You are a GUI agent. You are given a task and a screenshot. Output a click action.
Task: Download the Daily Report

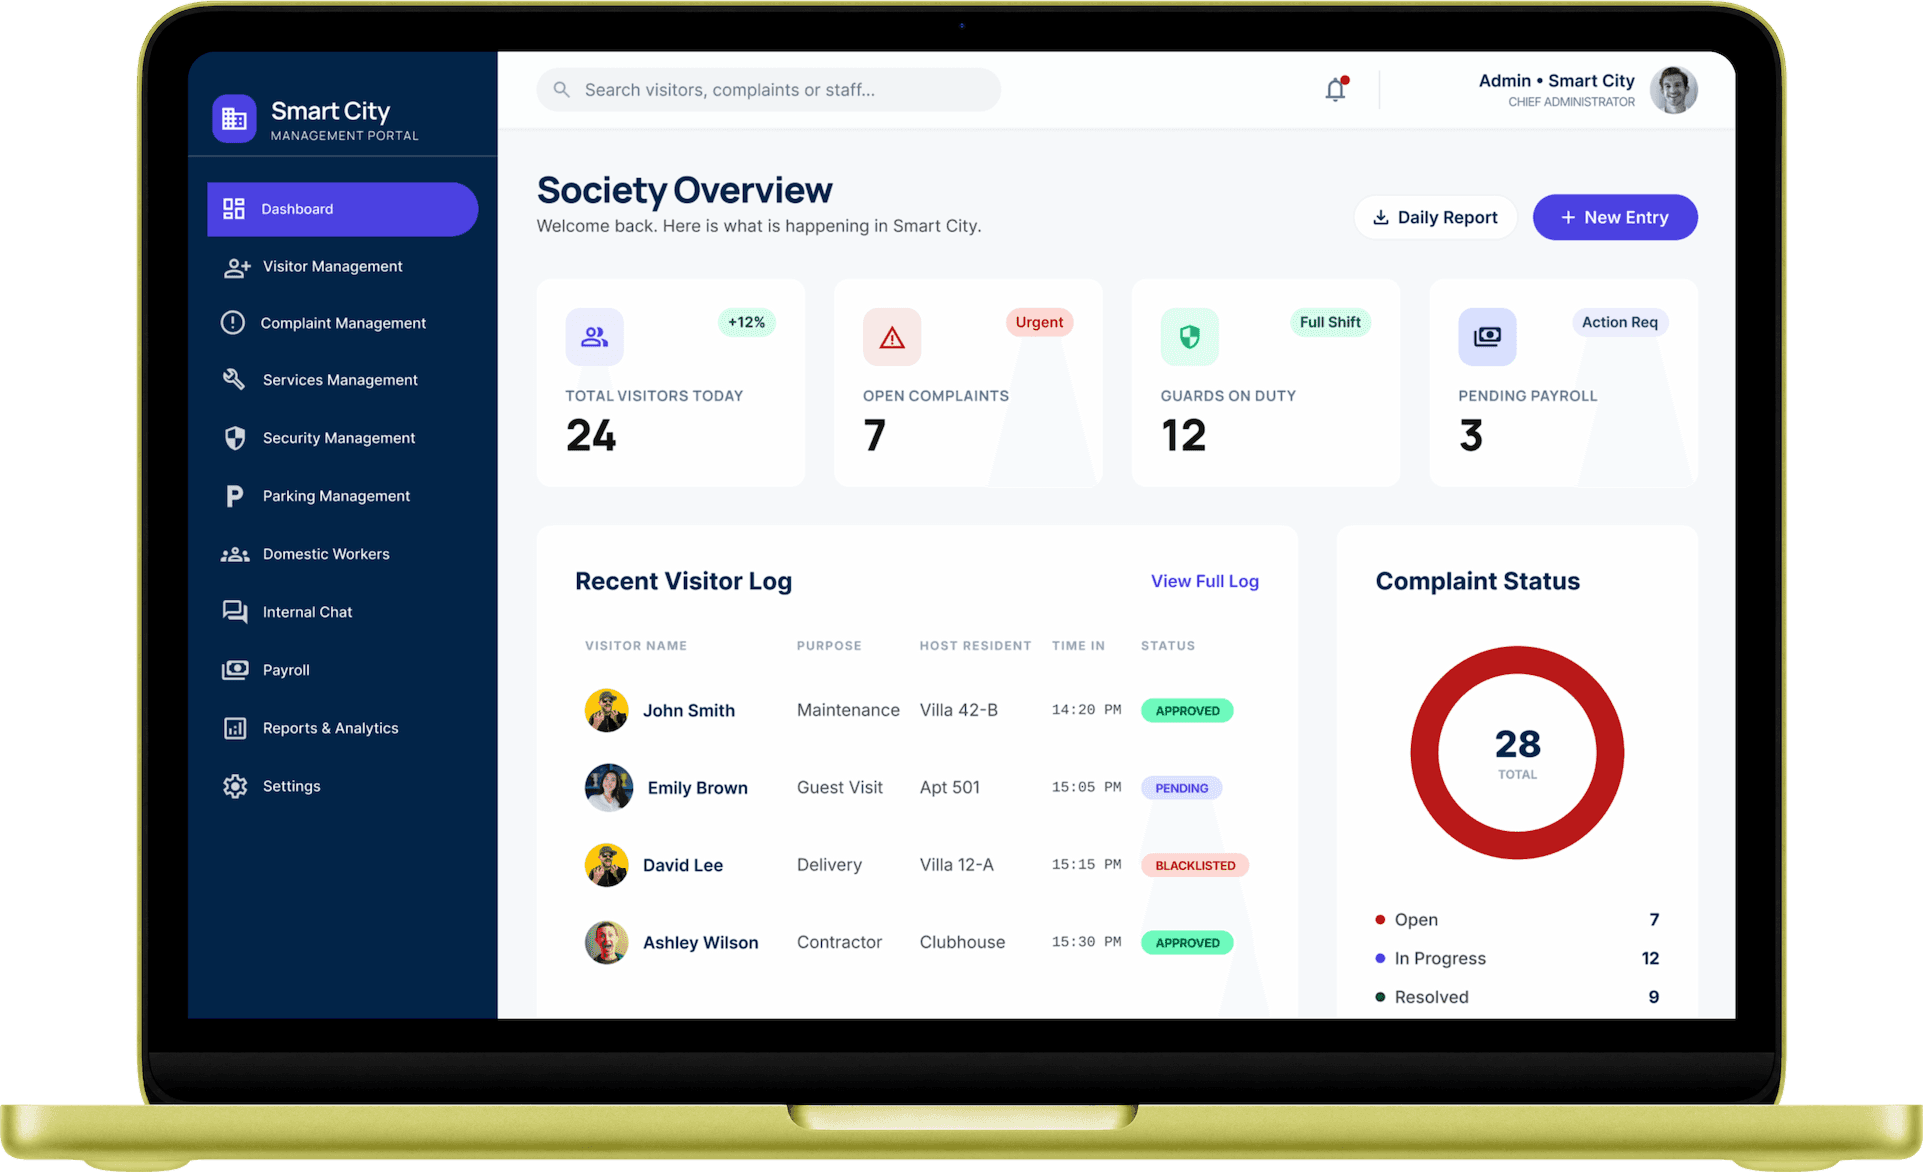coord(1435,217)
